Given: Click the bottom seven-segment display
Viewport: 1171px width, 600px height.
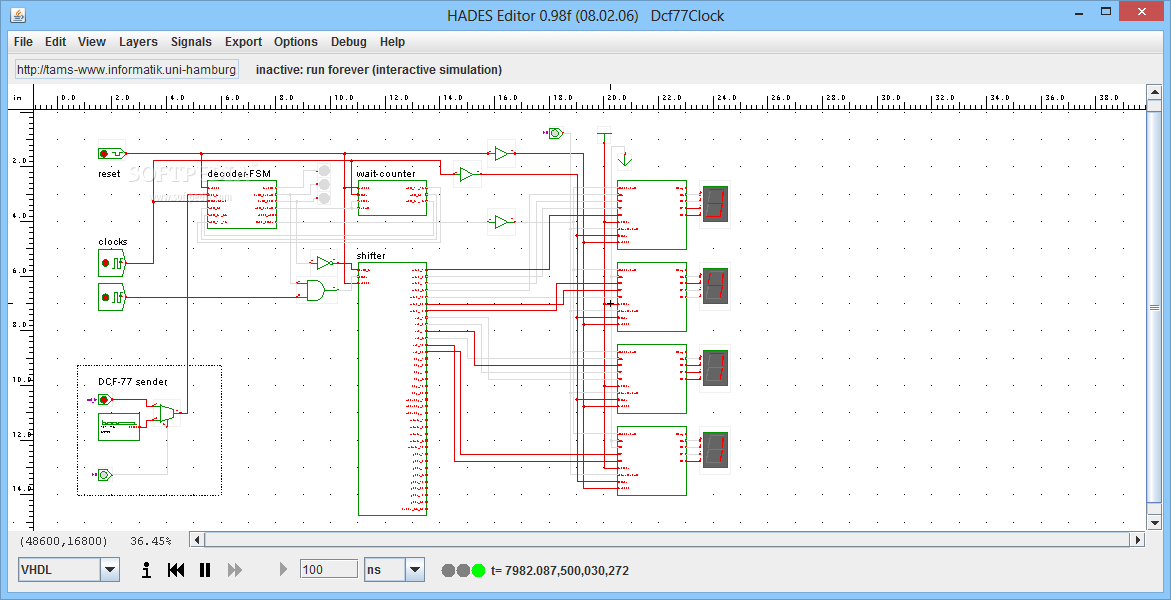Looking at the screenshot, I should [x=715, y=450].
